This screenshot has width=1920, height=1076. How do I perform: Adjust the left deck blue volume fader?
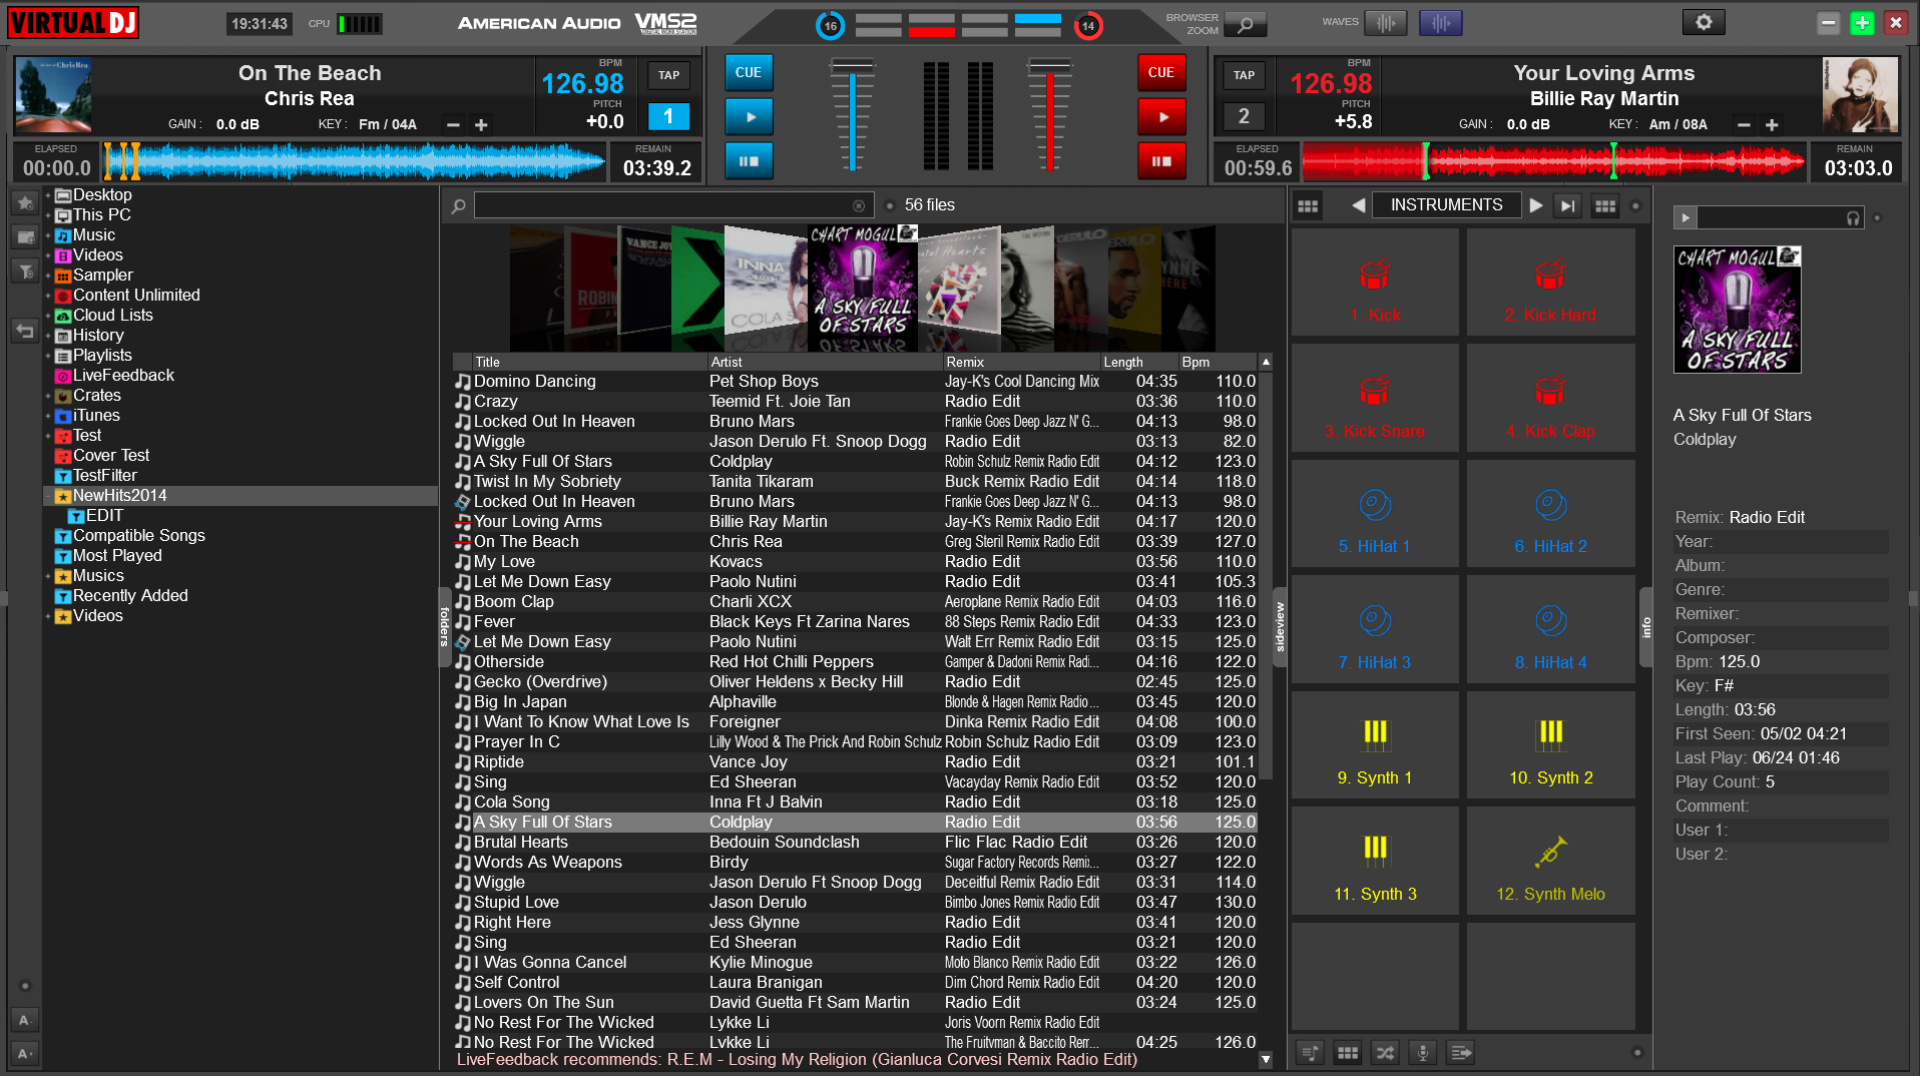852,115
